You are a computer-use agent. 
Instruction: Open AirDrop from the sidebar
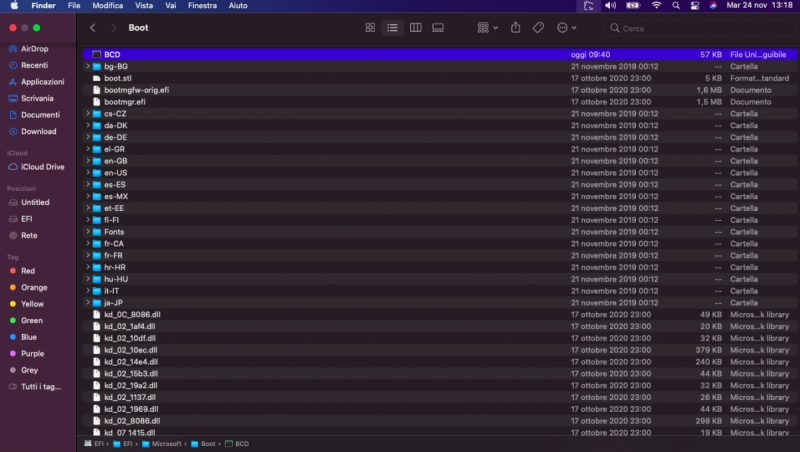click(34, 48)
